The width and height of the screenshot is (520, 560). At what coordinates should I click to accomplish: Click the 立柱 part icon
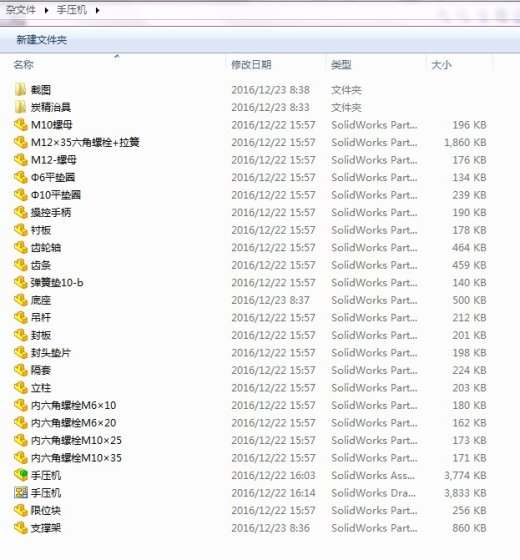click(21, 387)
